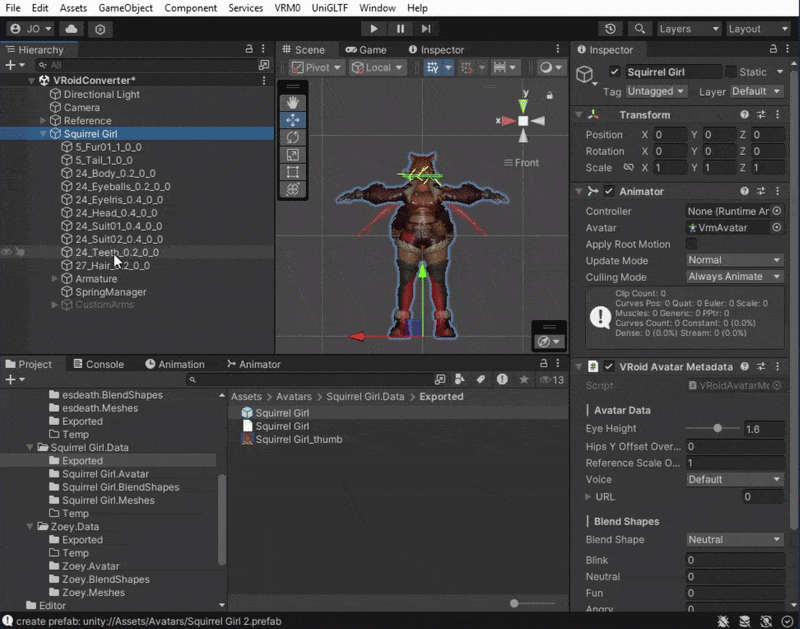This screenshot has height=629, width=800.
Task: Open the GameObject menu
Action: 126,8
